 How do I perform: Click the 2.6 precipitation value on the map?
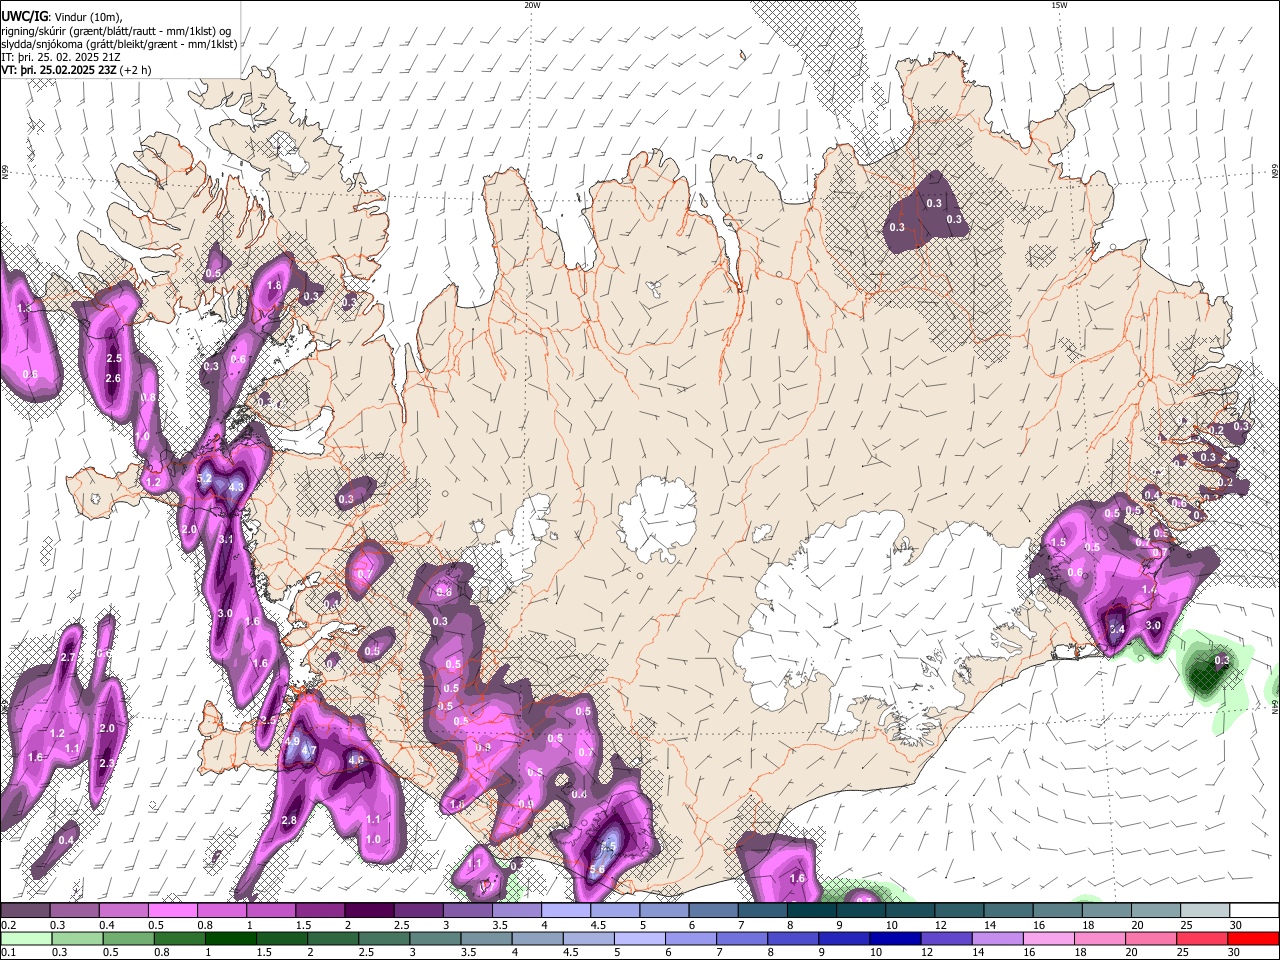pos(113,378)
